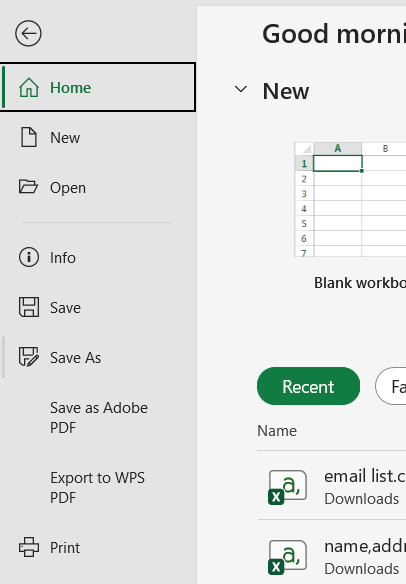406x584 pixels.
Task: Select Export to WPS PDF
Action: [x=97, y=488]
